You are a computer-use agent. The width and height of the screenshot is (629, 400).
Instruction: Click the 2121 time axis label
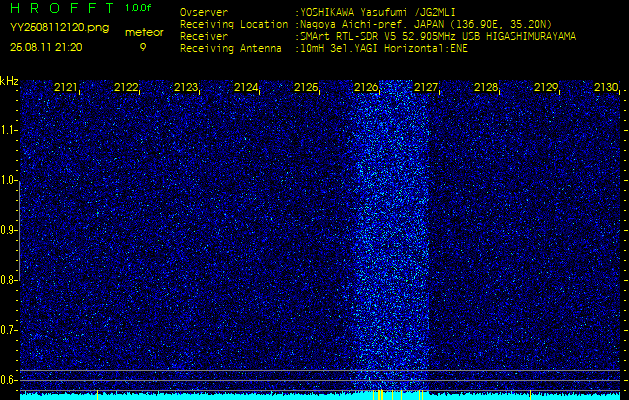[65, 87]
